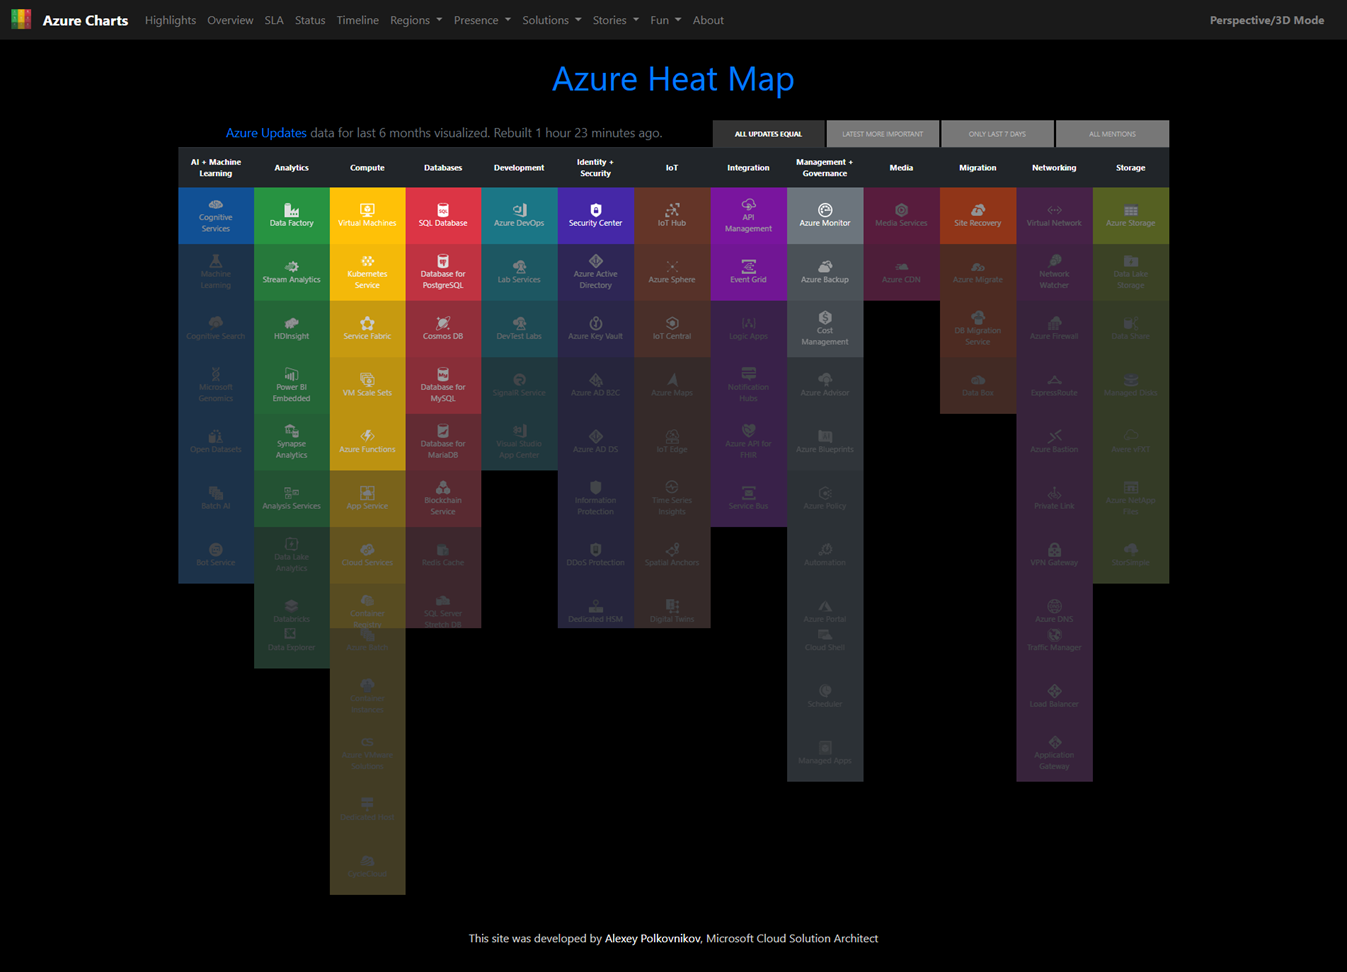The width and height of the screenshot is (1347, 972).
Task: Open the Overview nav item
Action: click(230, 20)
